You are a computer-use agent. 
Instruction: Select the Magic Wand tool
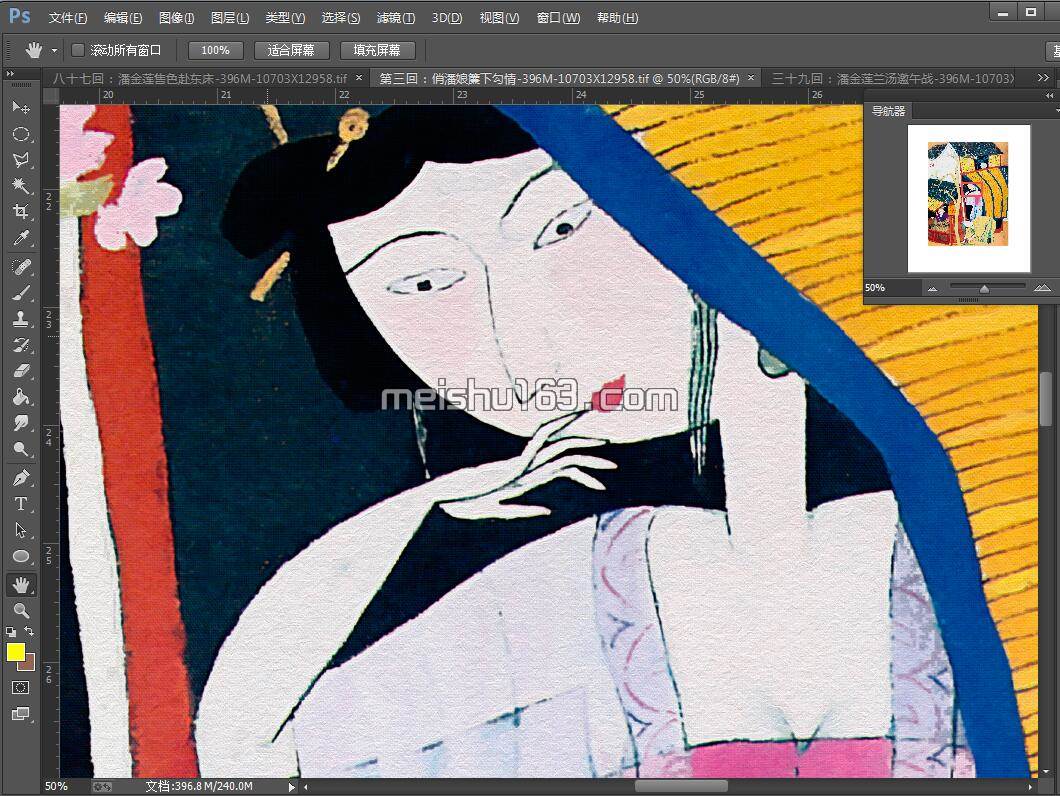coord(21,185)
